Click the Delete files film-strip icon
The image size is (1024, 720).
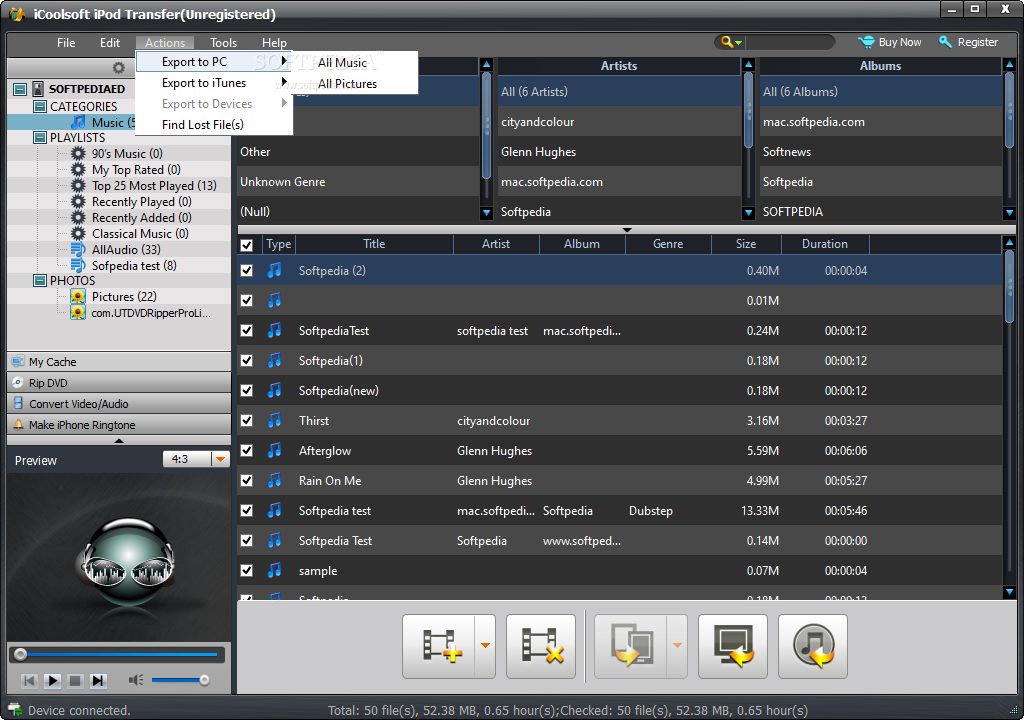(541, 646)
